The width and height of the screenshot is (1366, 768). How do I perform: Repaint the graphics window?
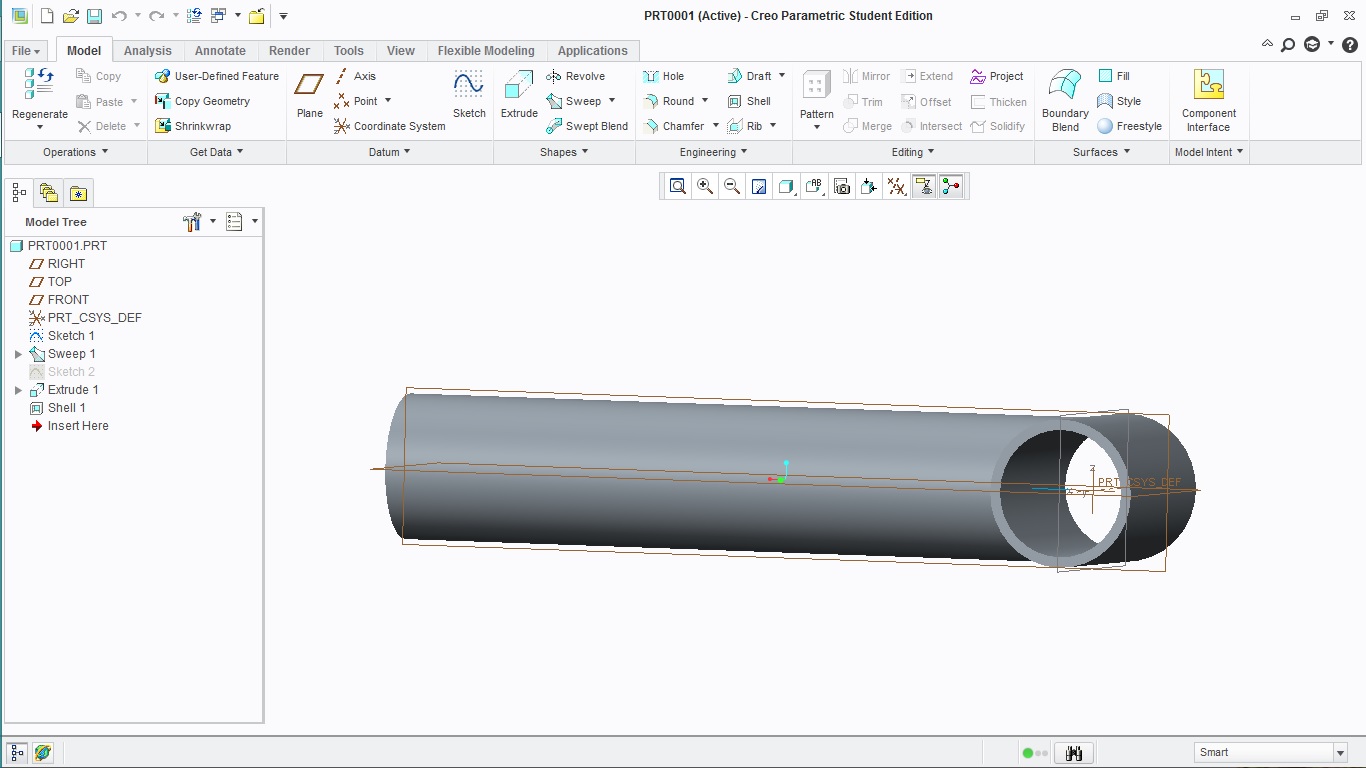coord(759,186)
